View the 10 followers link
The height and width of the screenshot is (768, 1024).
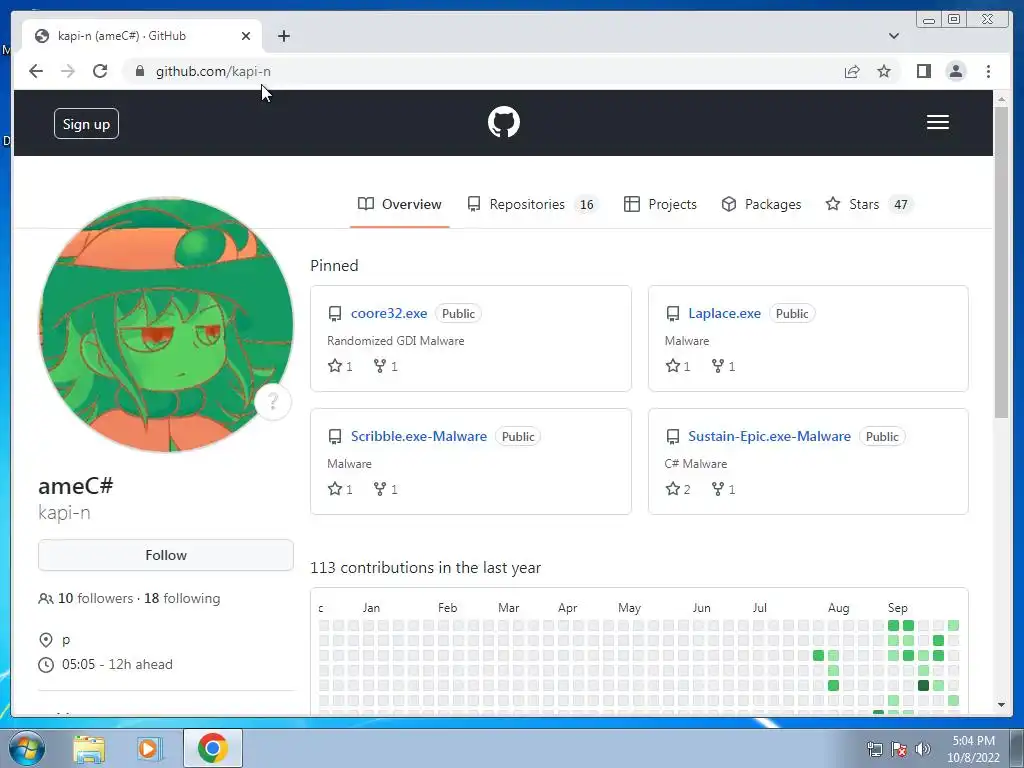(x=86, y=598)
